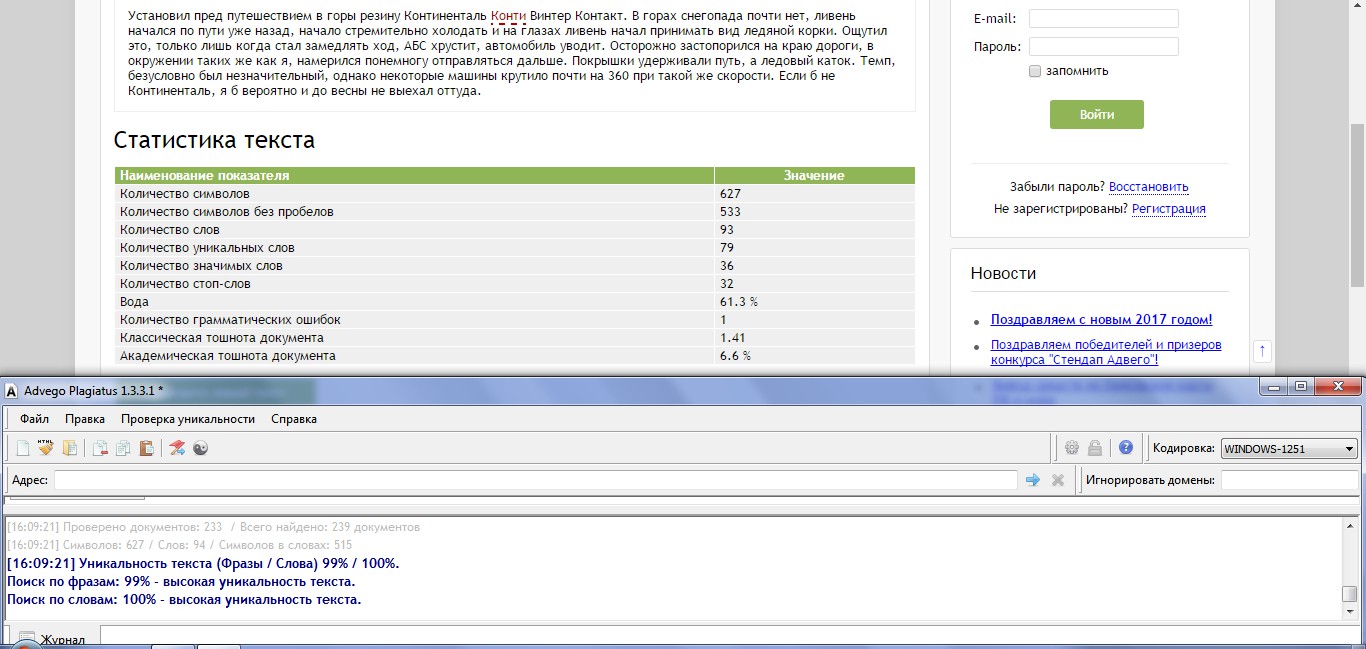The height and width of the screenshot is (649, 1366).
Task: Click the Количество грамматических ошибок row
Action: tap(515, 320)
